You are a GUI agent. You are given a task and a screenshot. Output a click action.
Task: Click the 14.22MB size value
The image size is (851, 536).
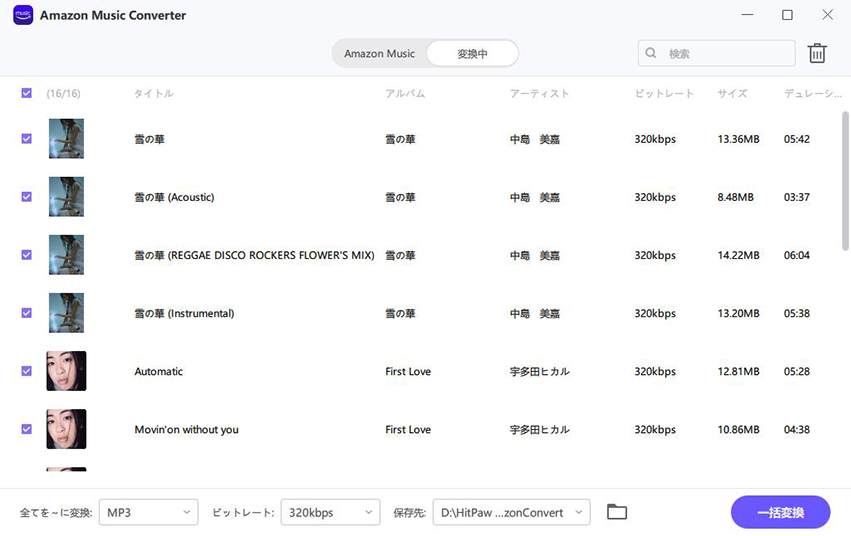738,255
